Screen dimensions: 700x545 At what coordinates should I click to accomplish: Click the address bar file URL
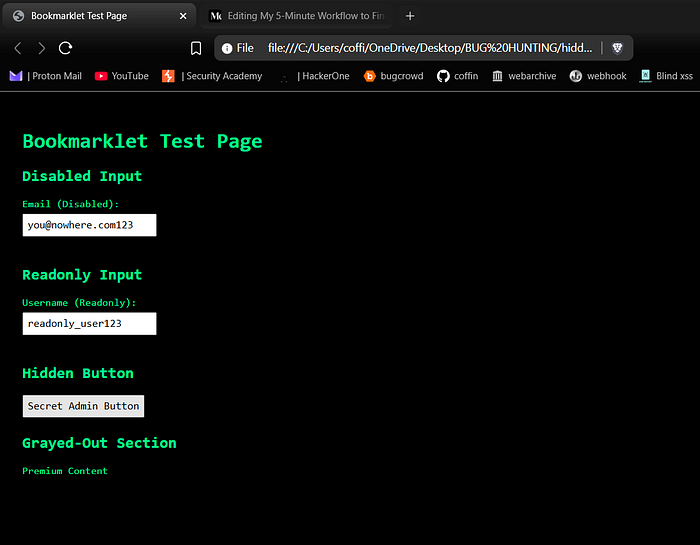tap(430, 48)
